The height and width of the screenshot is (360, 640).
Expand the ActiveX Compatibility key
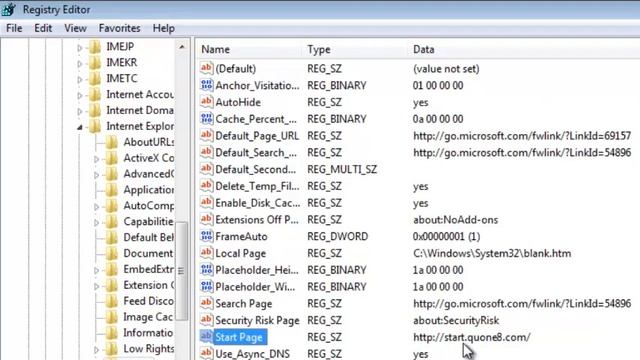[x=96, y=159]
